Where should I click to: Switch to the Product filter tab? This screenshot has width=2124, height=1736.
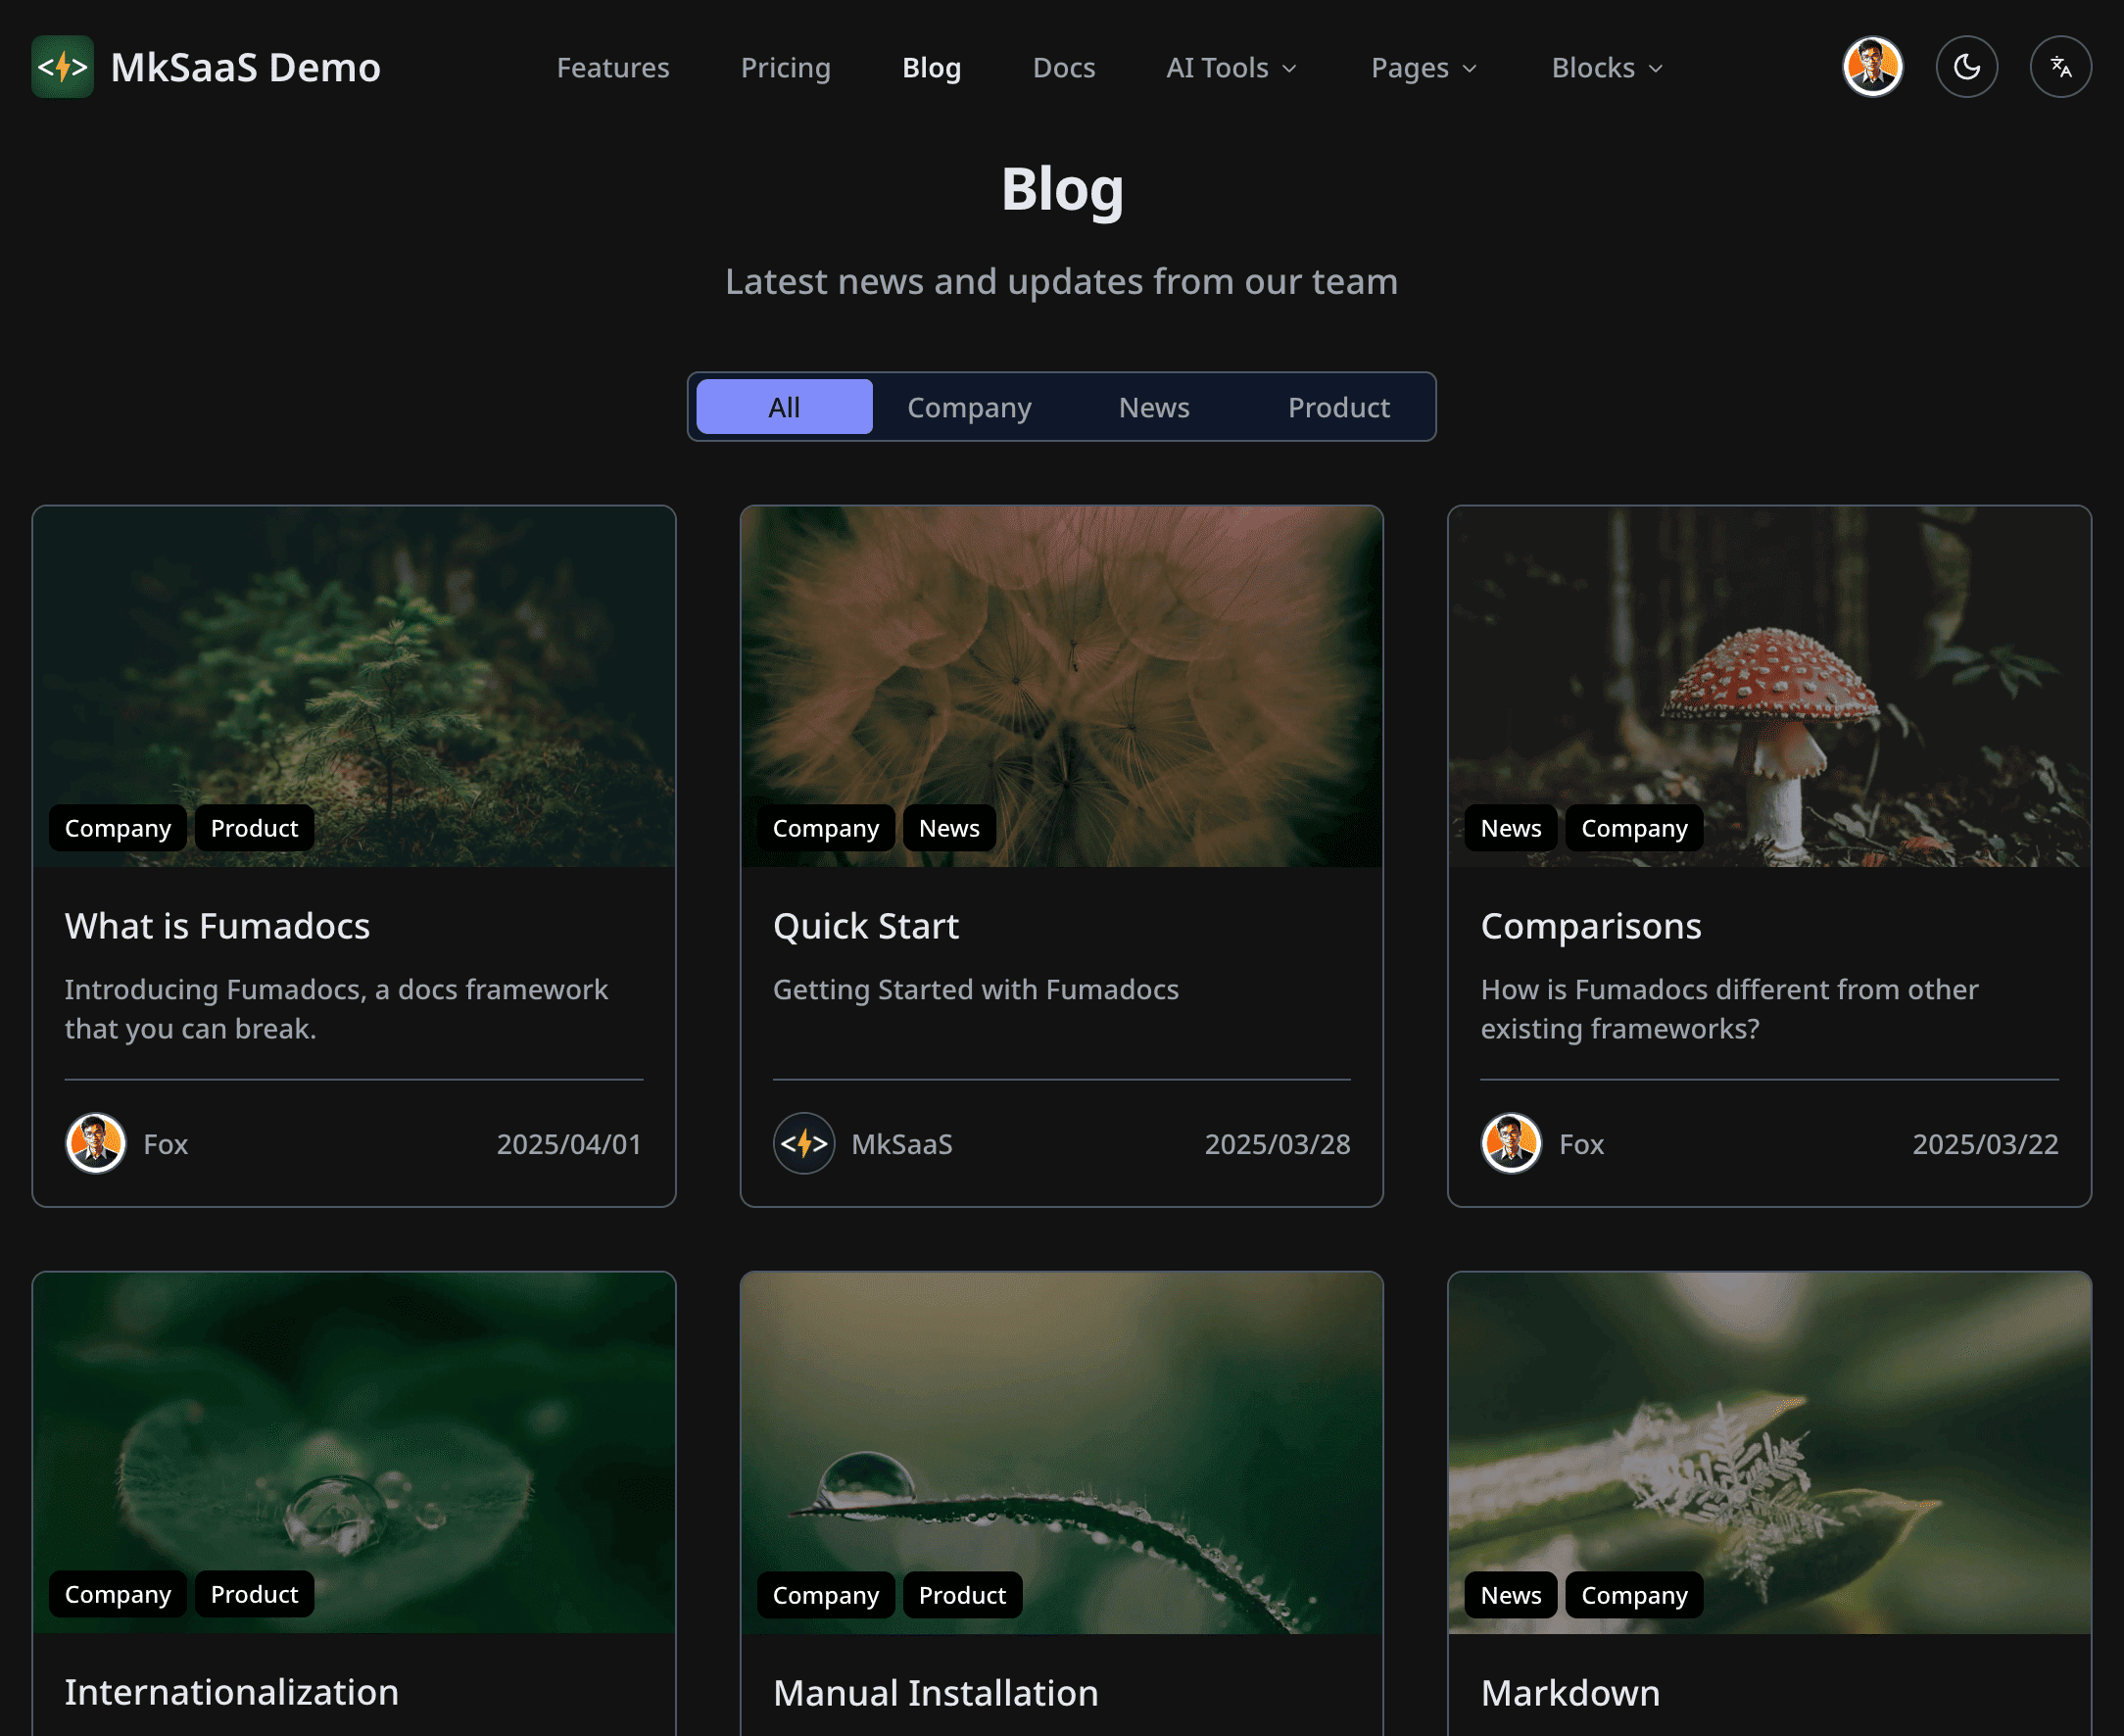pos(1338,407)
